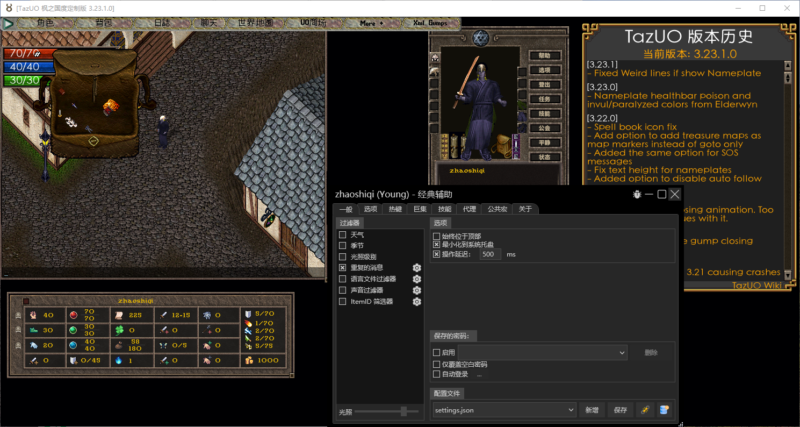The width and height of the screenshot is (800, 427).
Task: Click the green arrow icon on top menu bar
Action: [x=9, y=21]
